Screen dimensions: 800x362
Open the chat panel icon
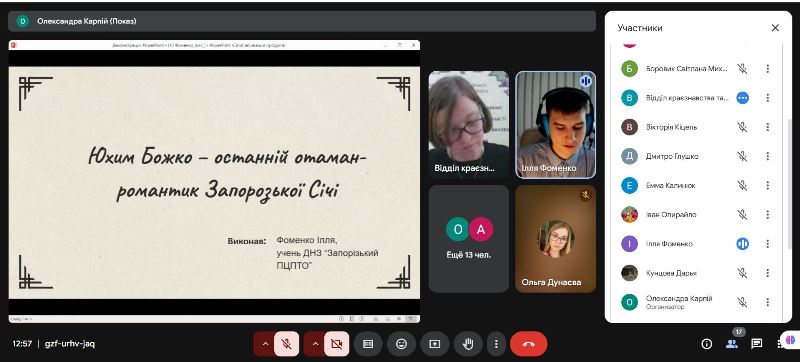point(757,344)
